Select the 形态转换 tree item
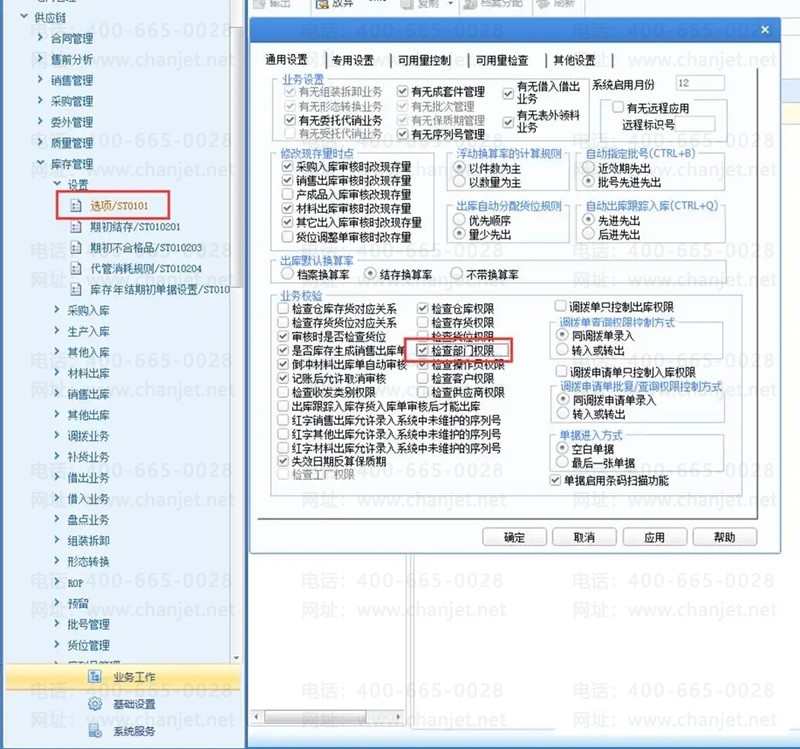 [88, 561]
